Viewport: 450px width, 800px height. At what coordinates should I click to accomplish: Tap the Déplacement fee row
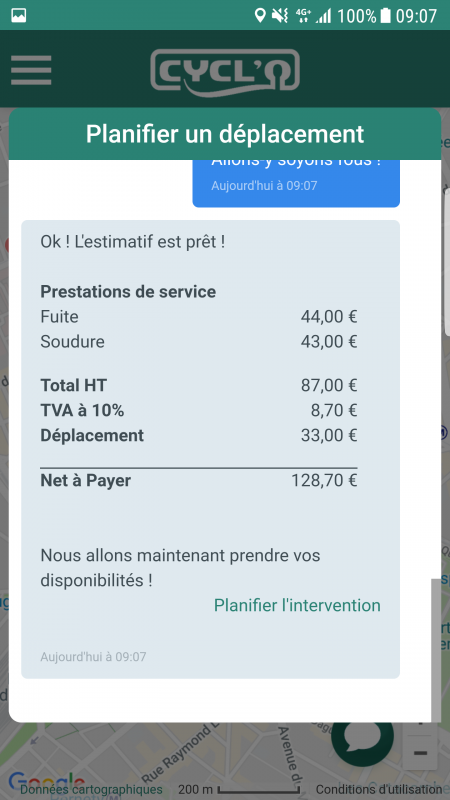pyautogui.click(x=199, y=436)
